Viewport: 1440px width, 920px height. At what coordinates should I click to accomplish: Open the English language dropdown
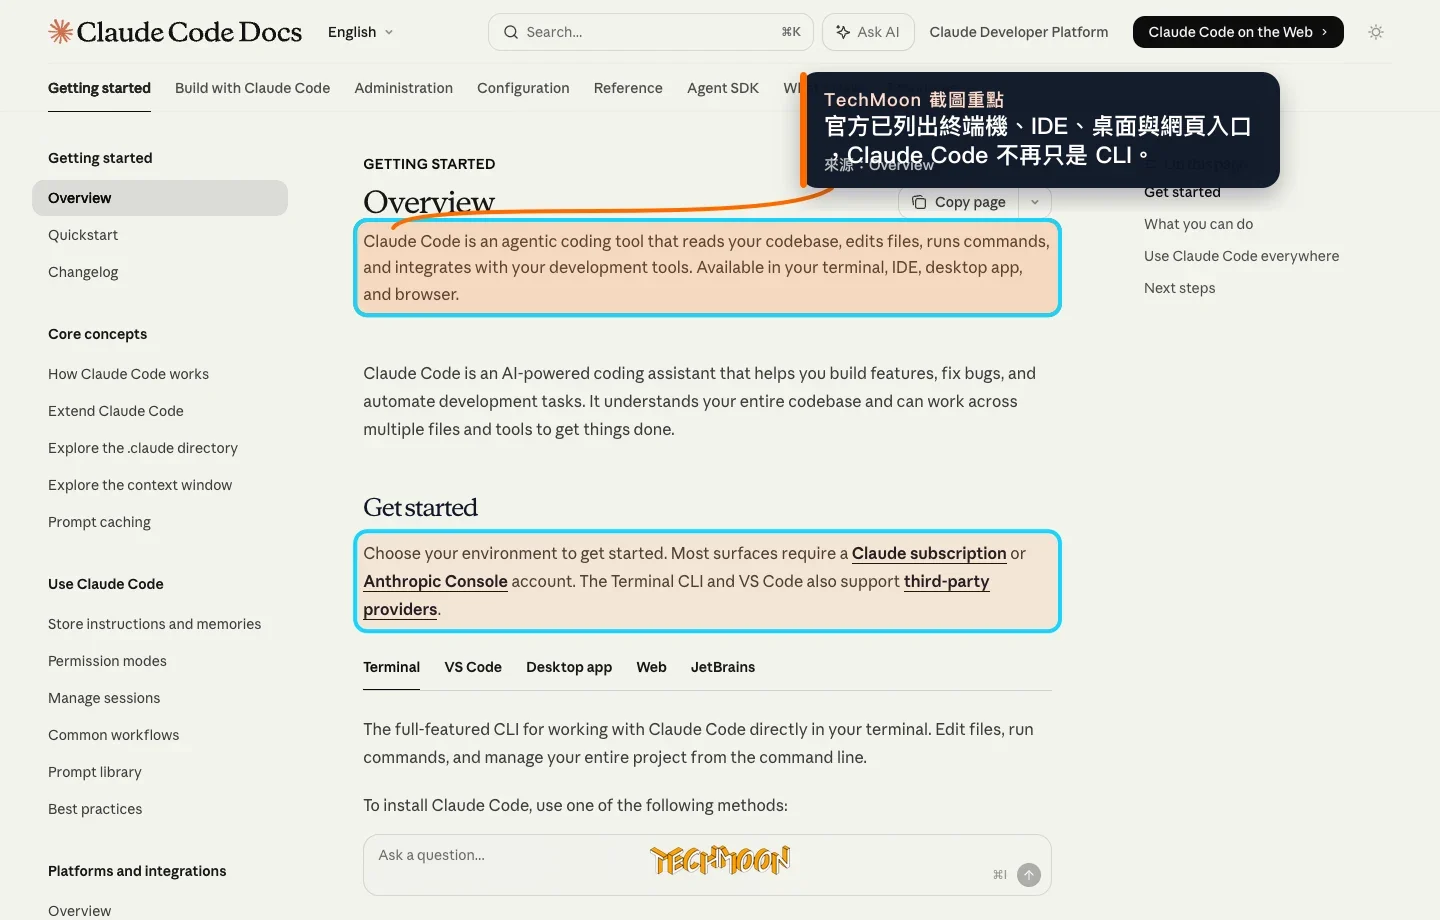pyautogui.click(x=360, y=32)
